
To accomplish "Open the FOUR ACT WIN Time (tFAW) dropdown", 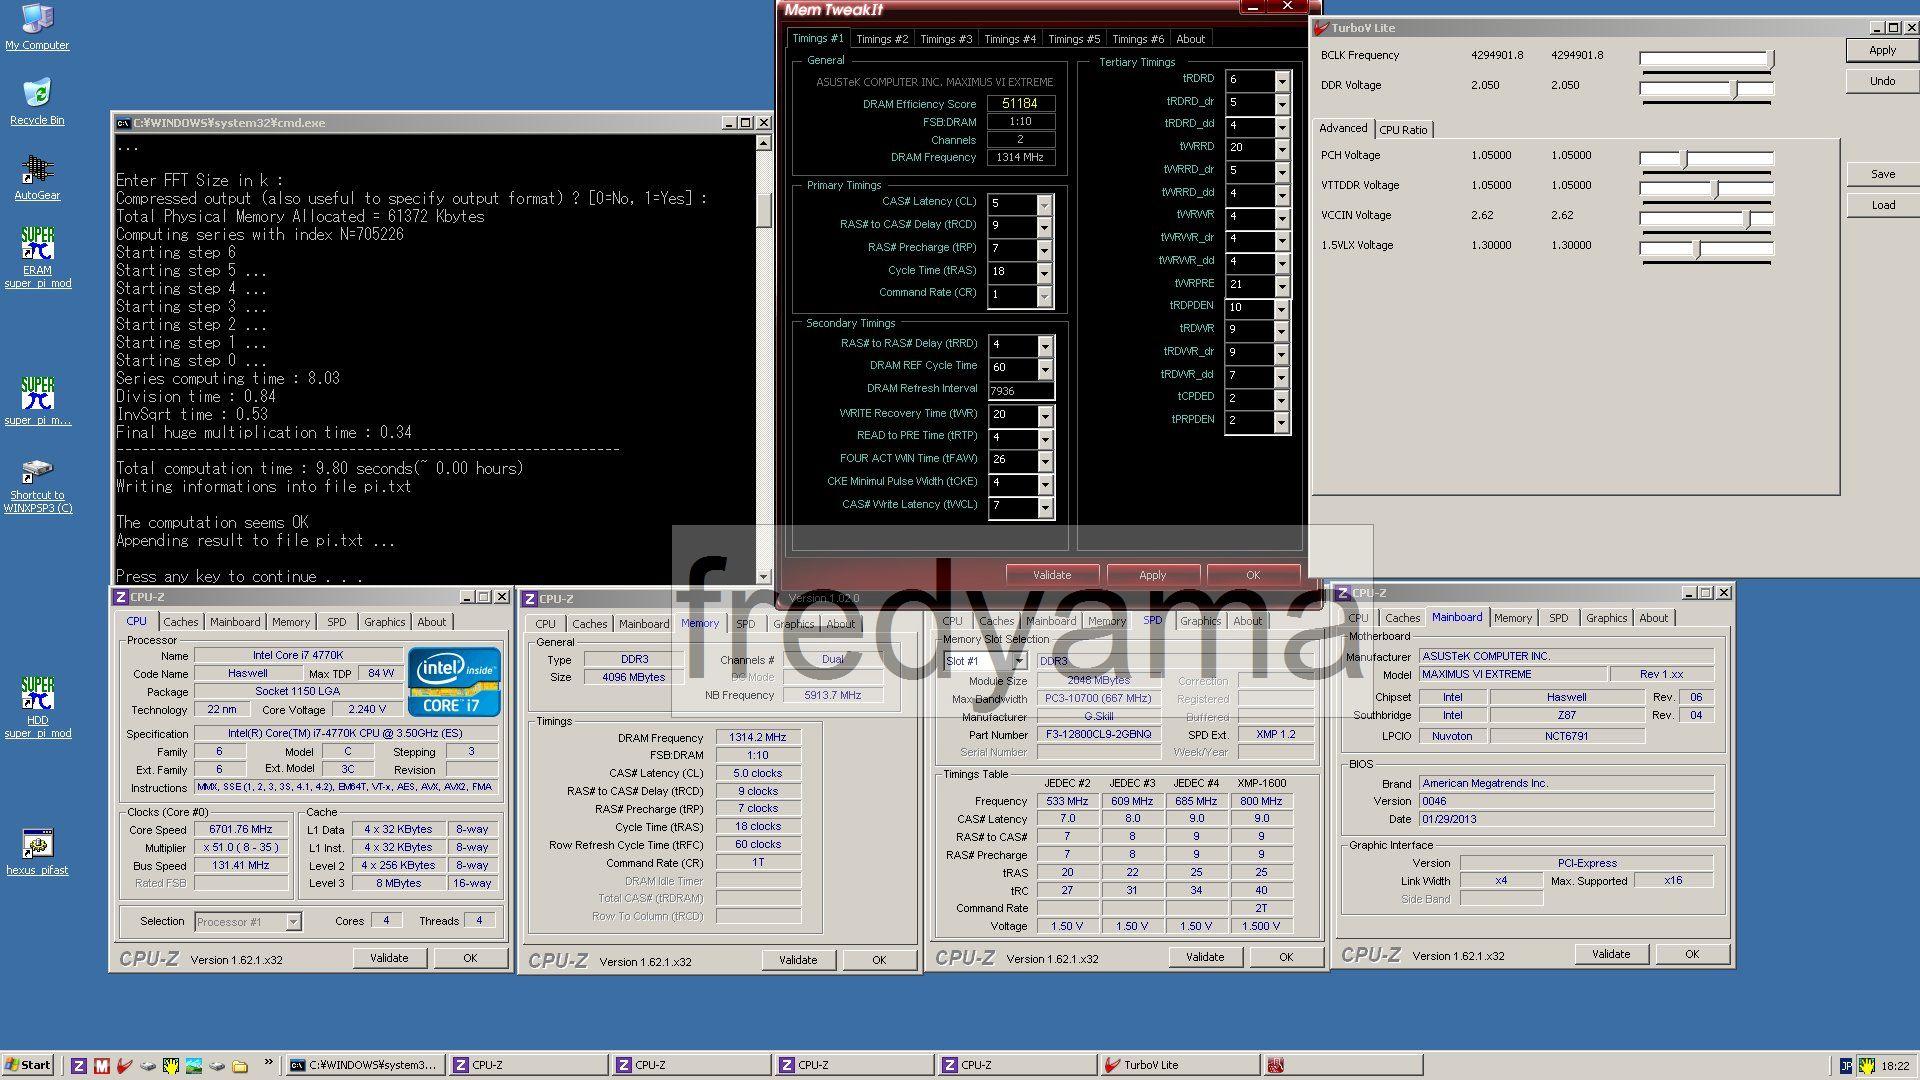I will point(1045,460).
